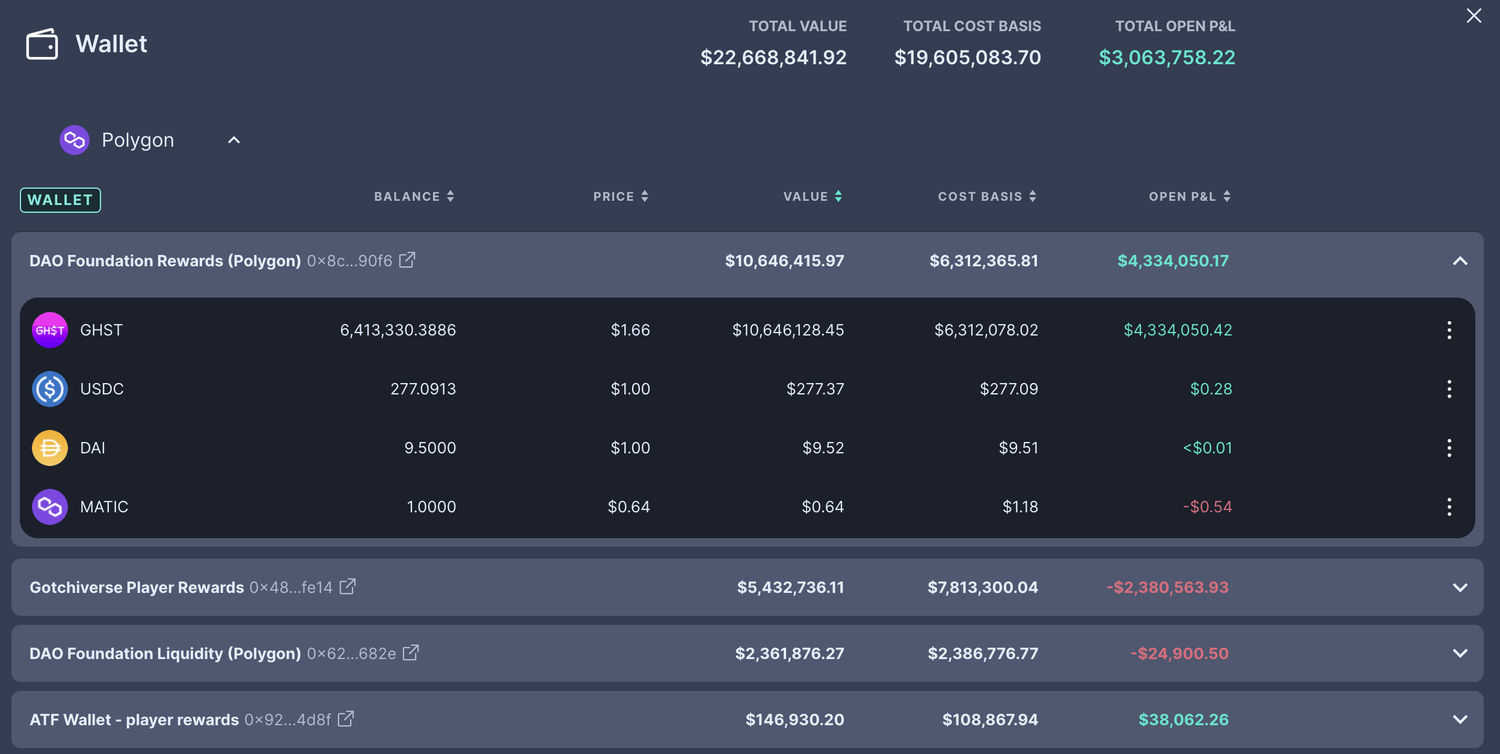Click the Polygon network label
This screenshot has height=754, width=1500.
[138, 140]
